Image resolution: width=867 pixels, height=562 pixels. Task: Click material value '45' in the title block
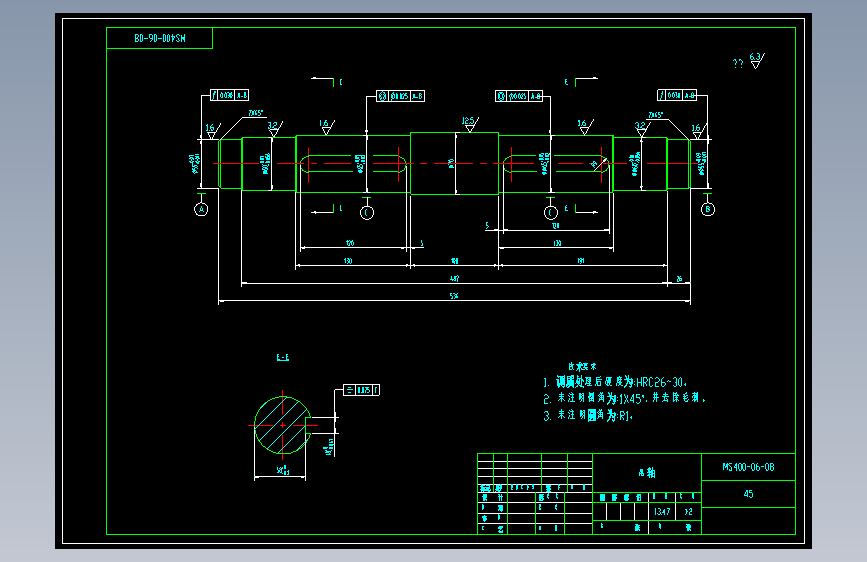[x=748, y=494]
